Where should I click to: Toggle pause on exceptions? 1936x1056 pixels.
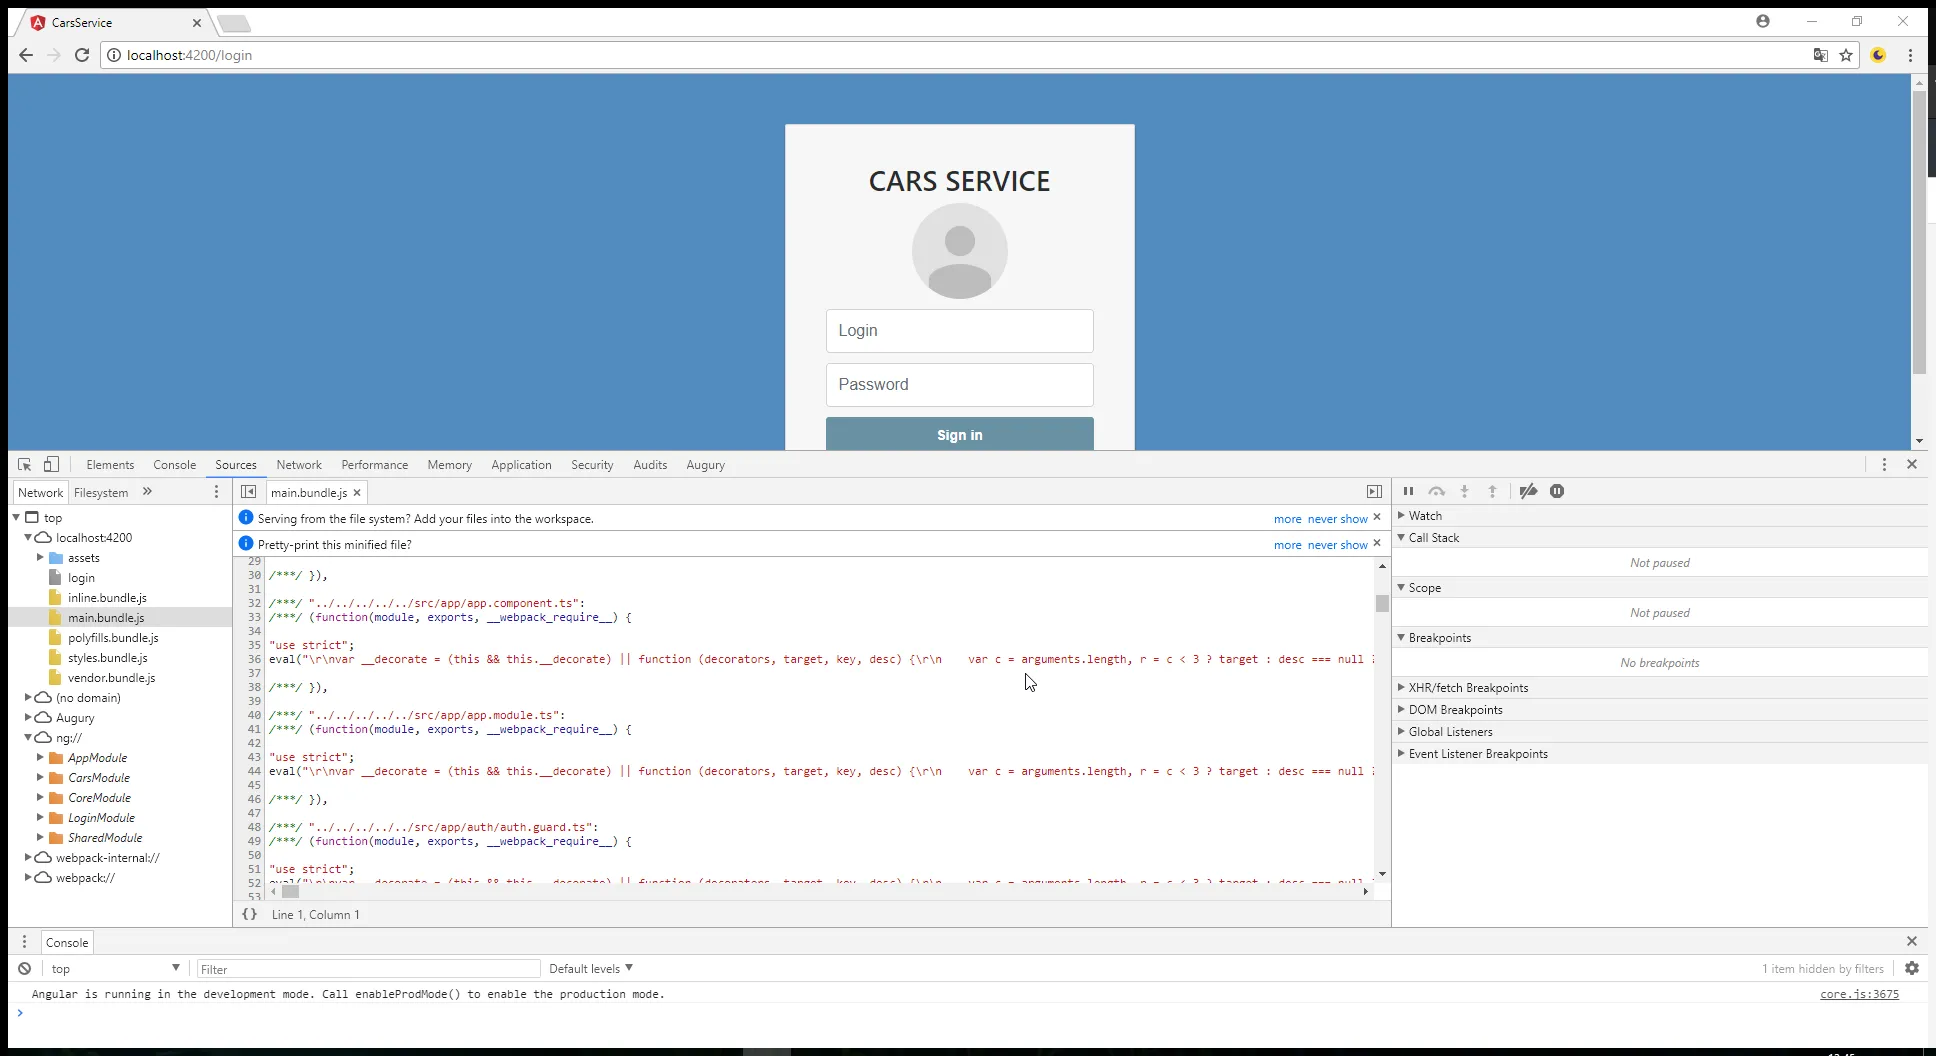click(x=1557, y=491)
